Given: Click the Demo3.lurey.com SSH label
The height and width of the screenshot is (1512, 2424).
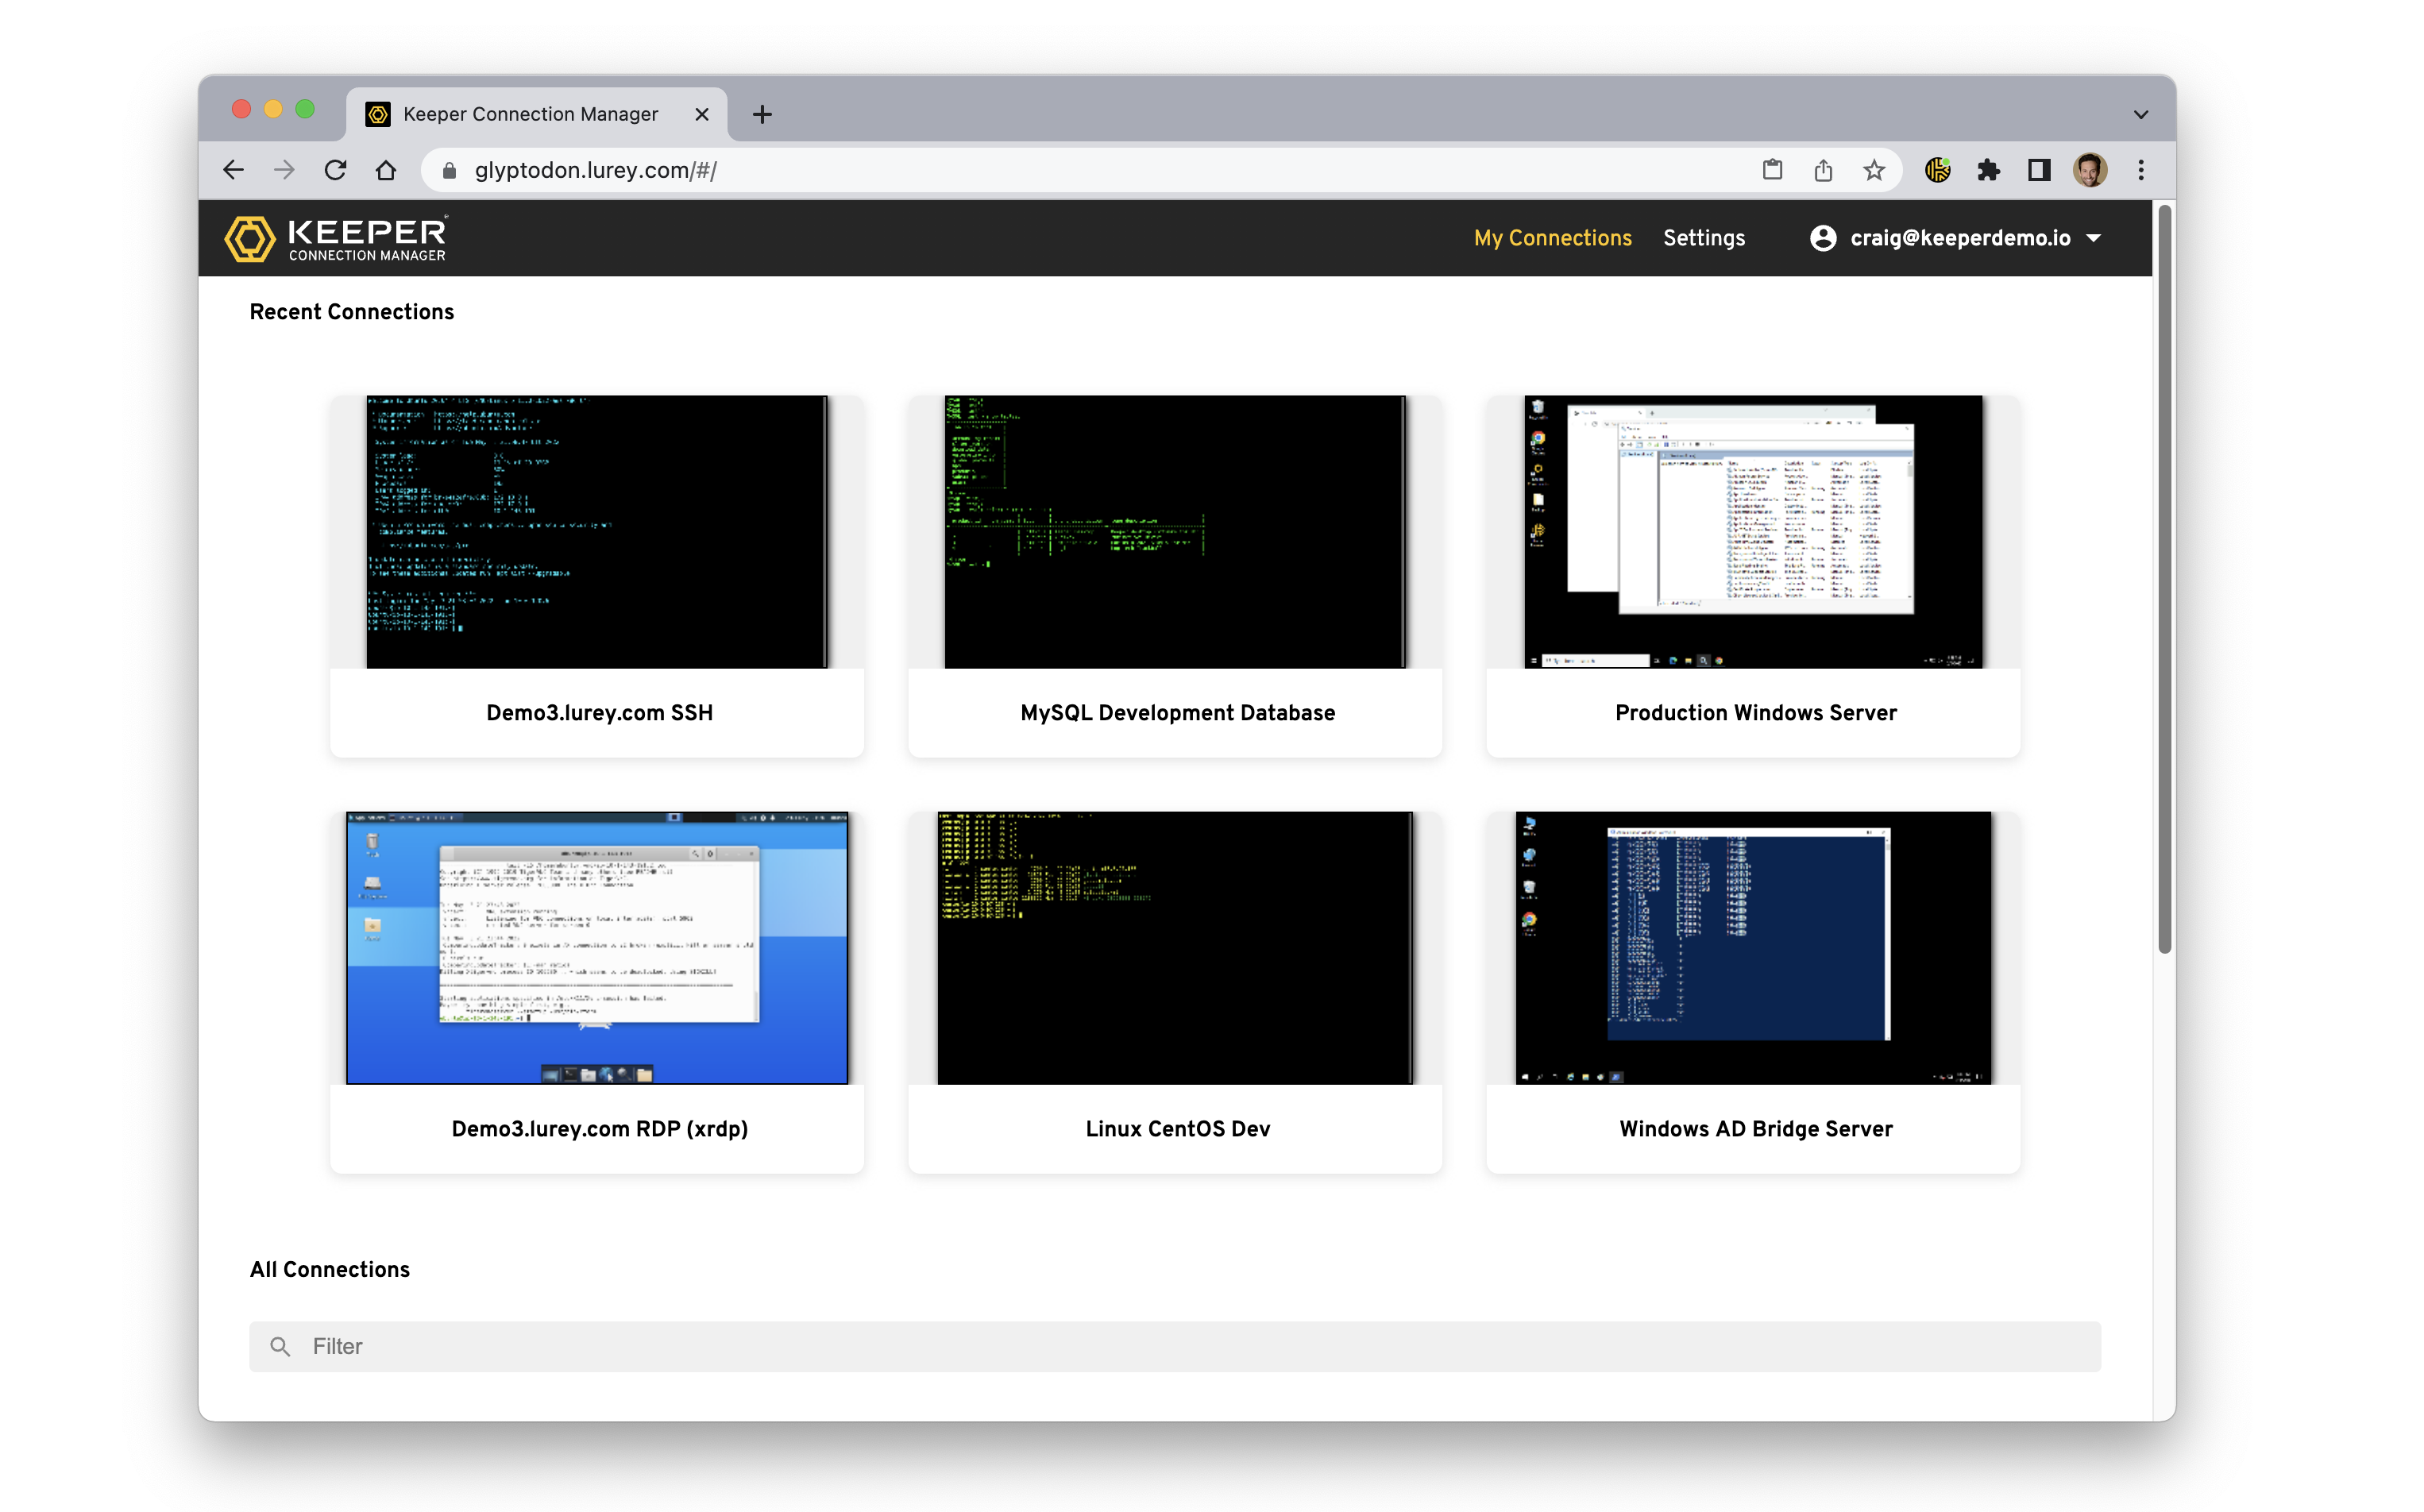Looking at the screenshot, I should [599, 713].
